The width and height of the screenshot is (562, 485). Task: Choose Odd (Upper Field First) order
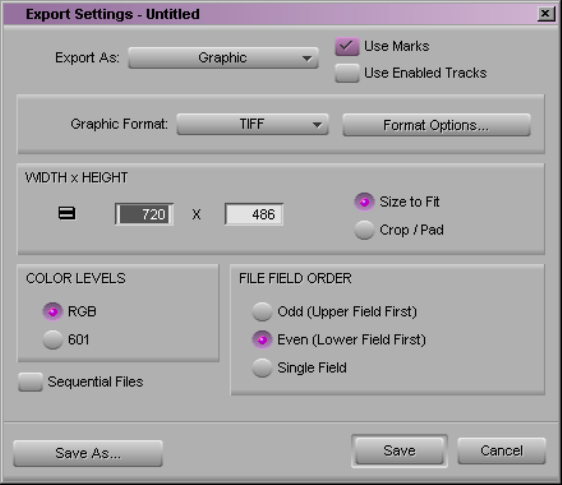click(x=262, y=312)
